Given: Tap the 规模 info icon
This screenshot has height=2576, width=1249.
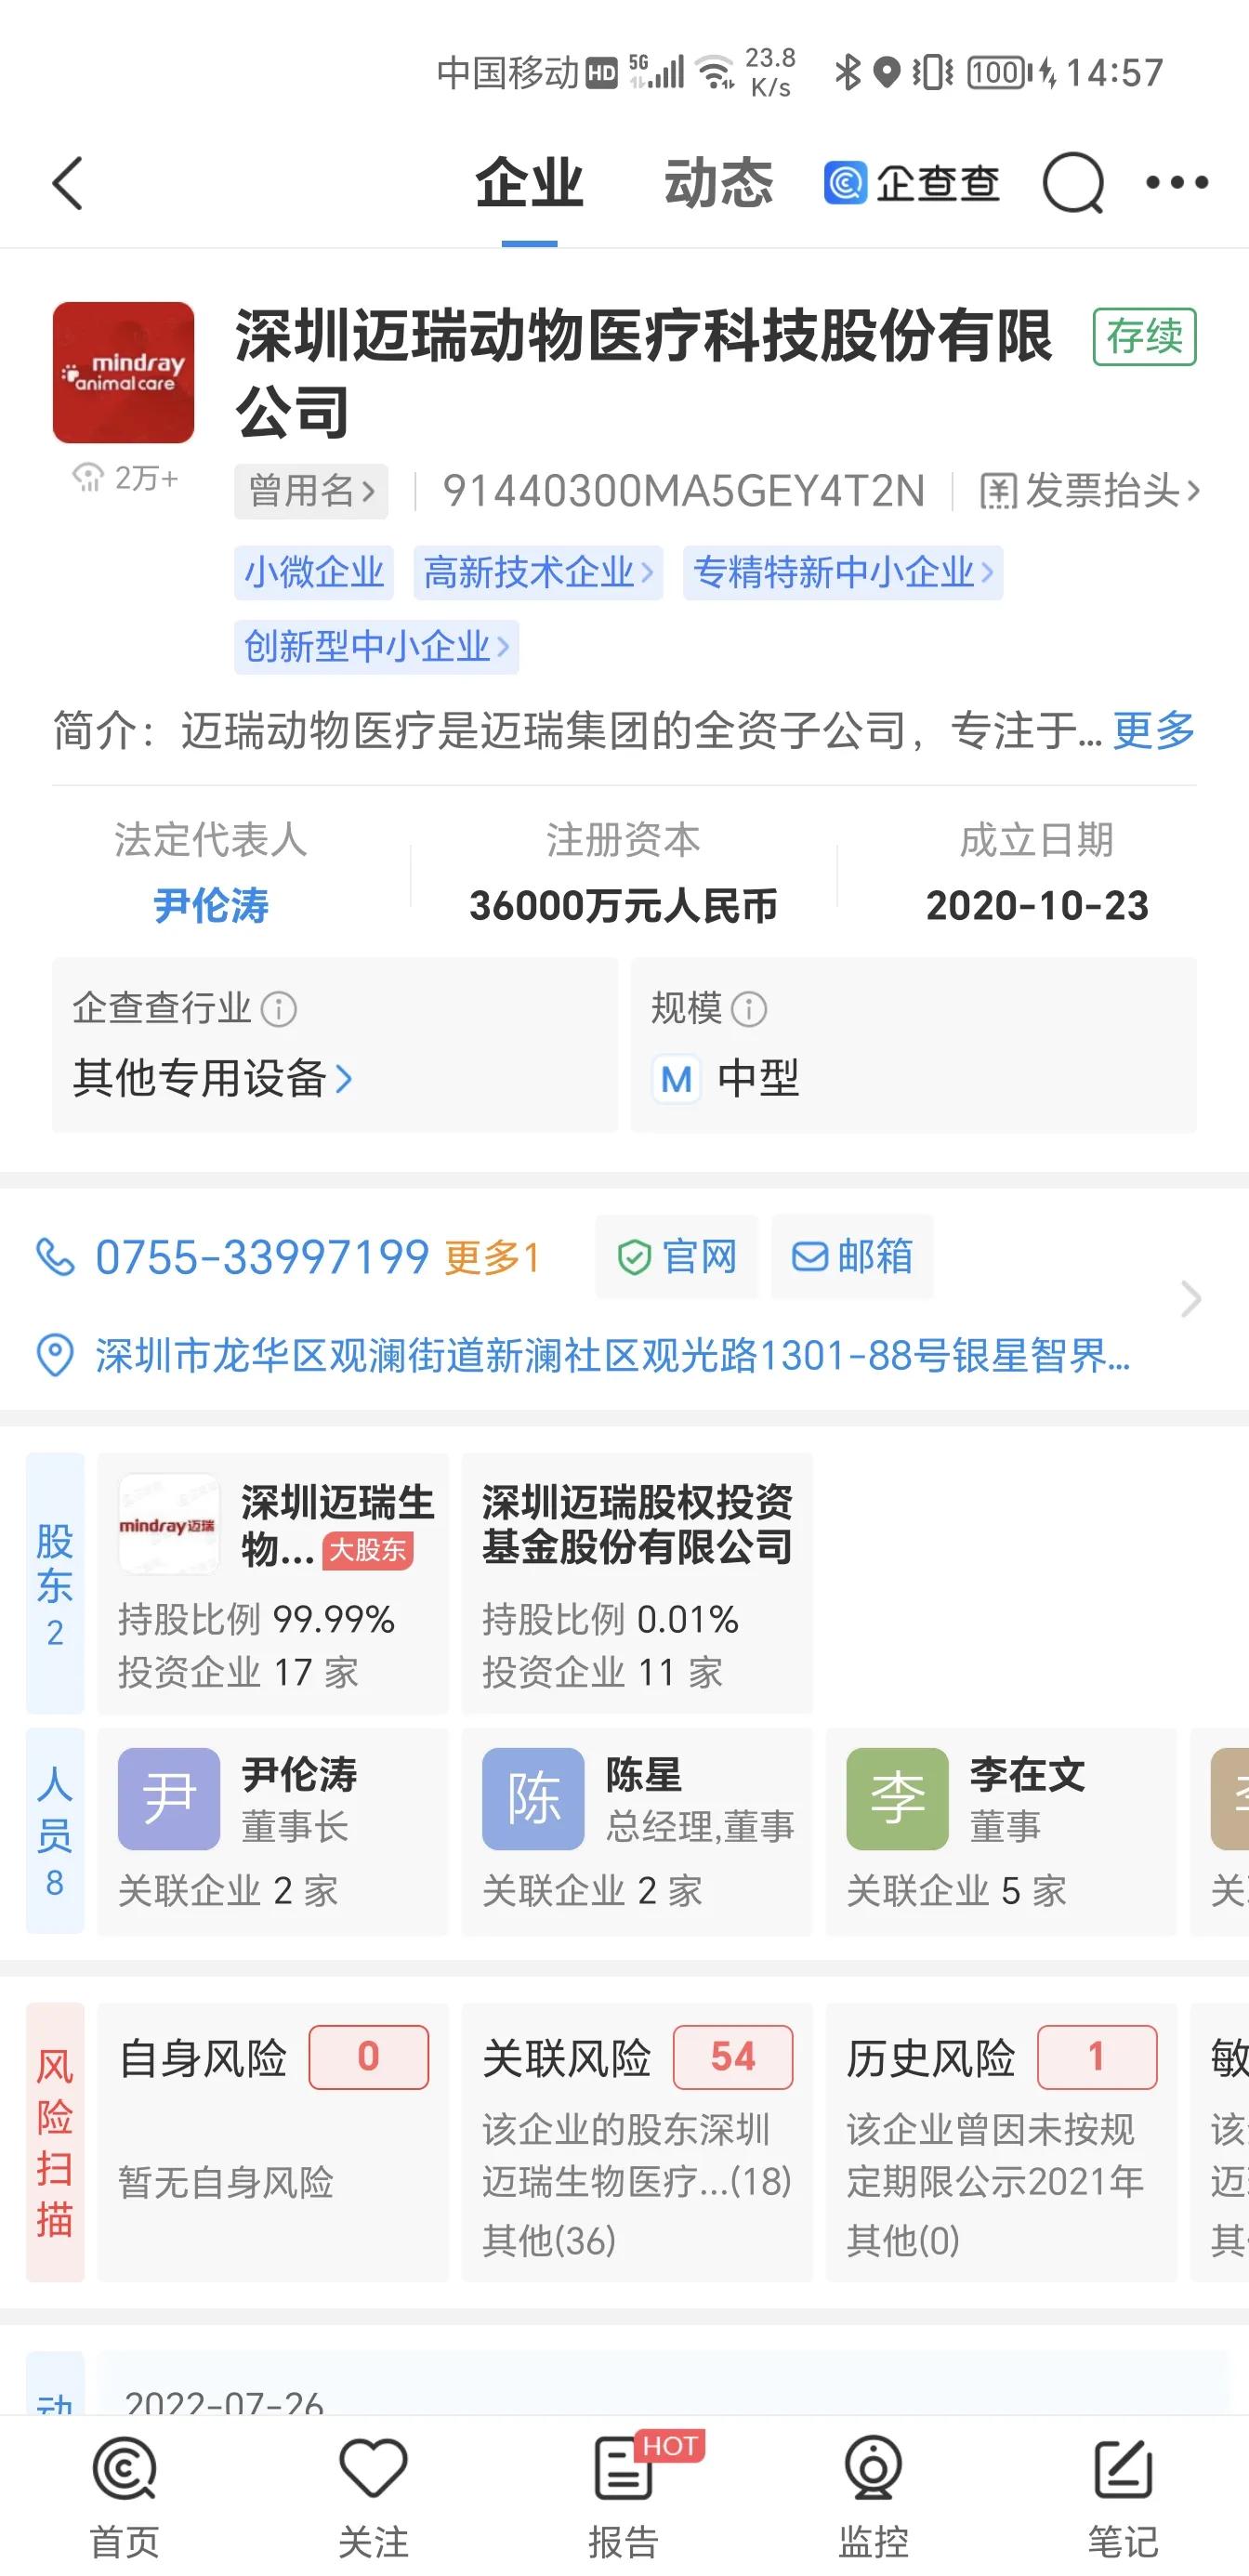Looking at the screenshot, I should [749, 1009].
